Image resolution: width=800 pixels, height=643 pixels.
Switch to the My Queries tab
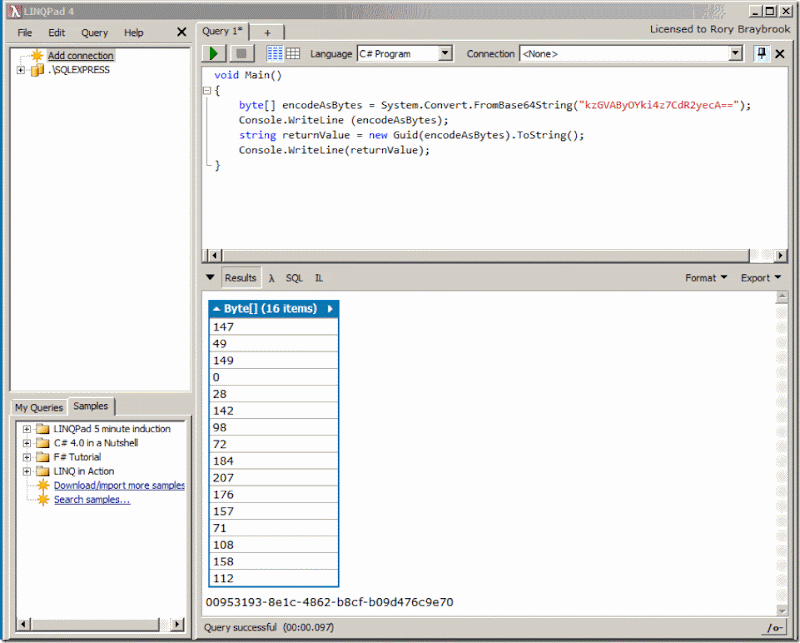pos(38,407)
